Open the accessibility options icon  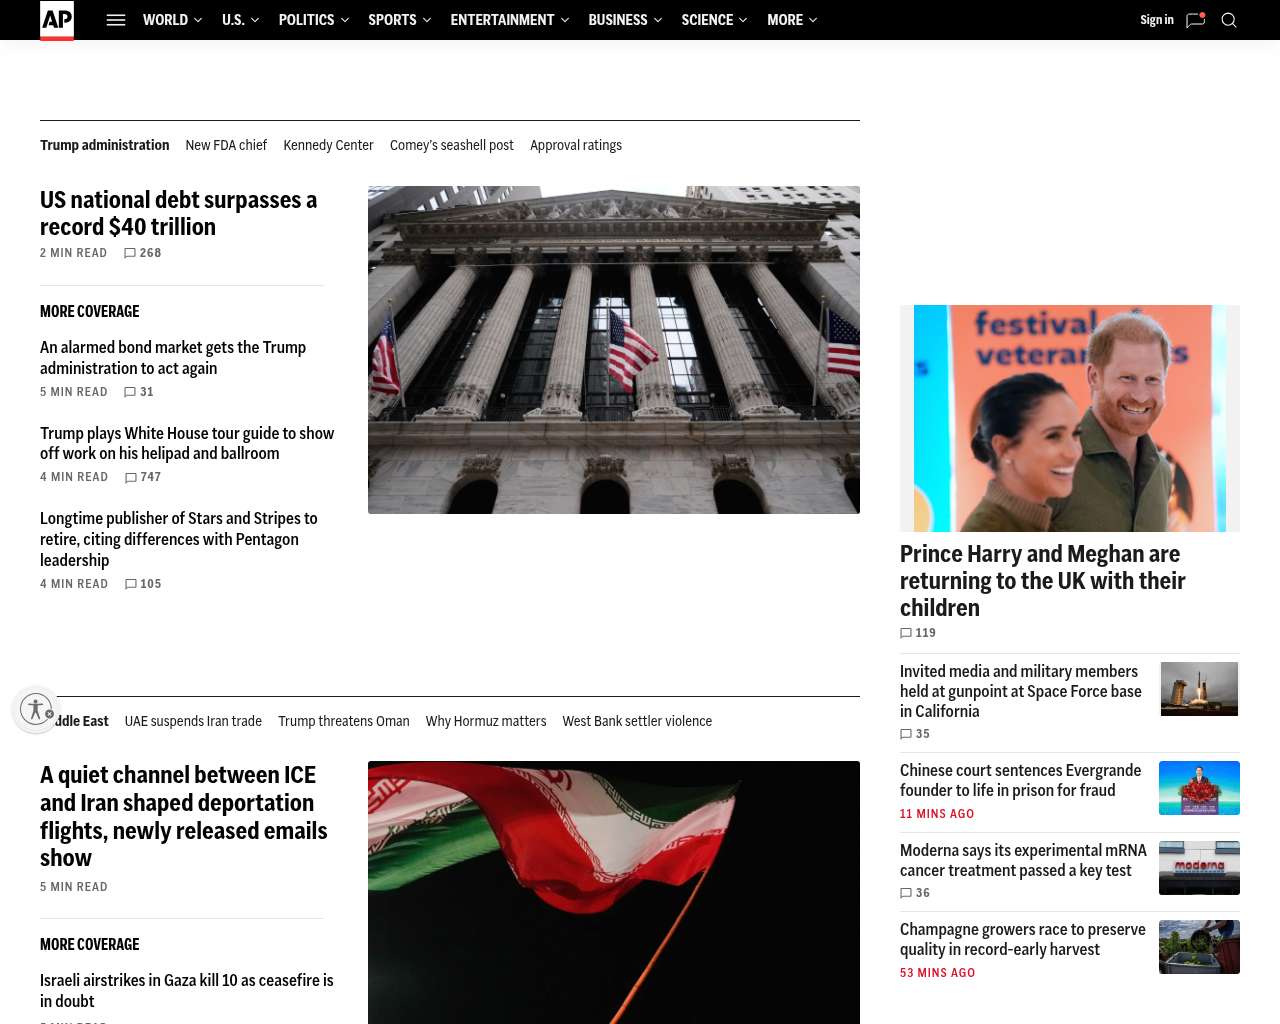pyautogui.click(x=36, y=709)
